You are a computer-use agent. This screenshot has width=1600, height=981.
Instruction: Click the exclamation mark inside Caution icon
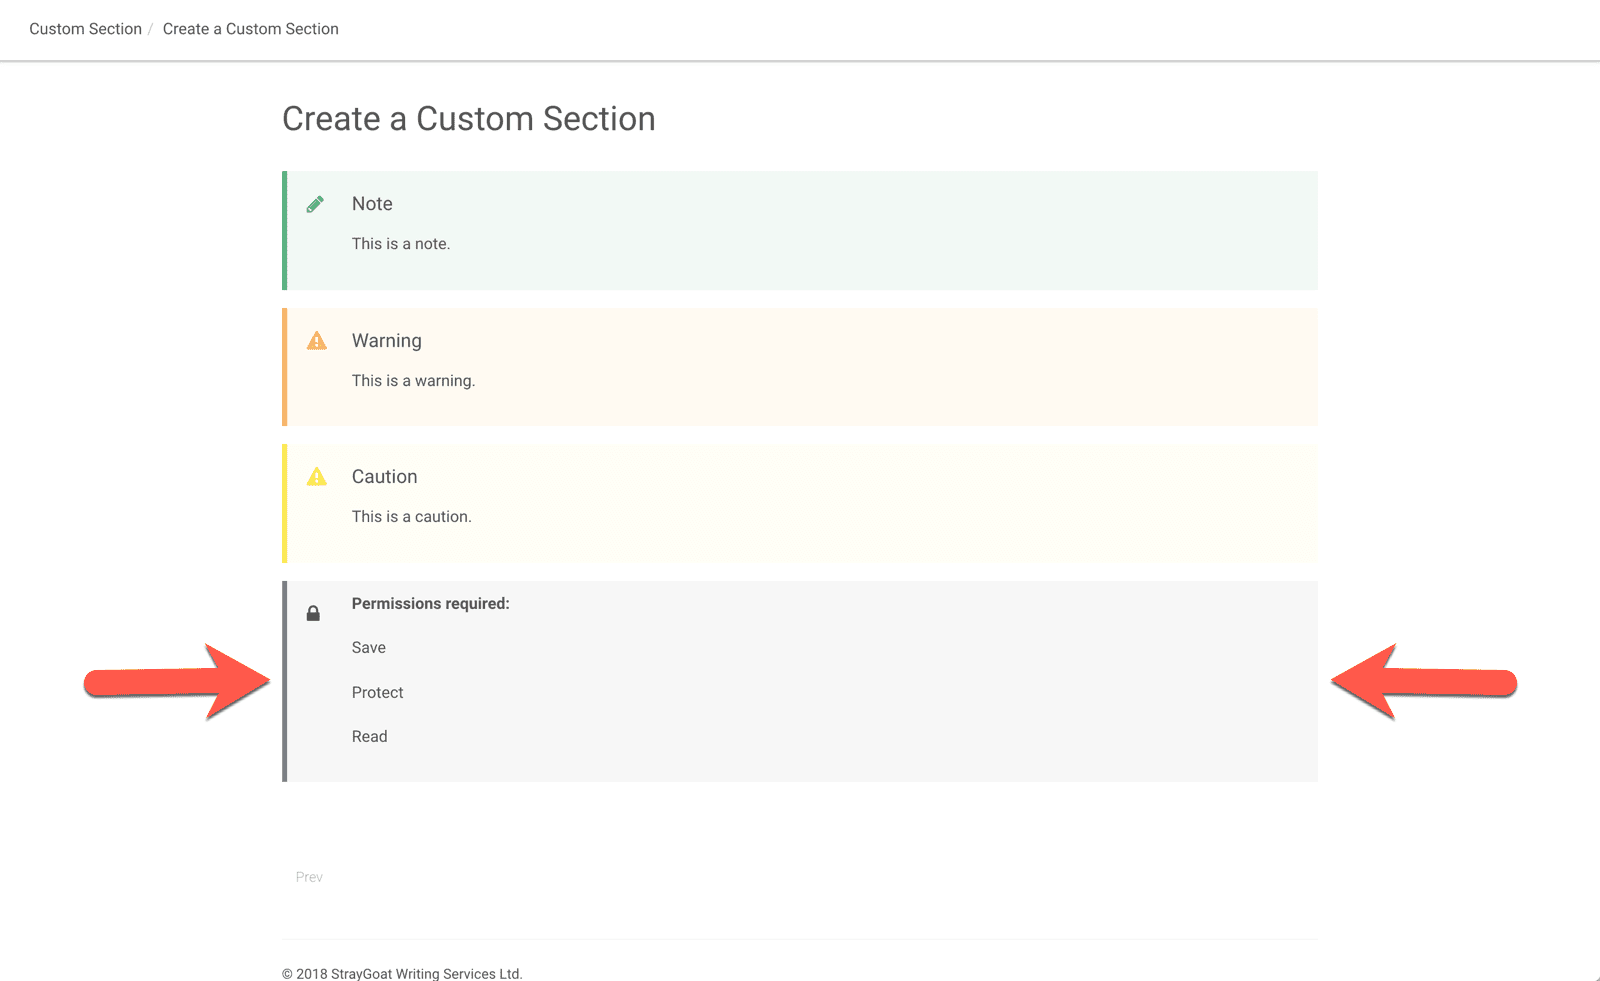click(316, 479)
